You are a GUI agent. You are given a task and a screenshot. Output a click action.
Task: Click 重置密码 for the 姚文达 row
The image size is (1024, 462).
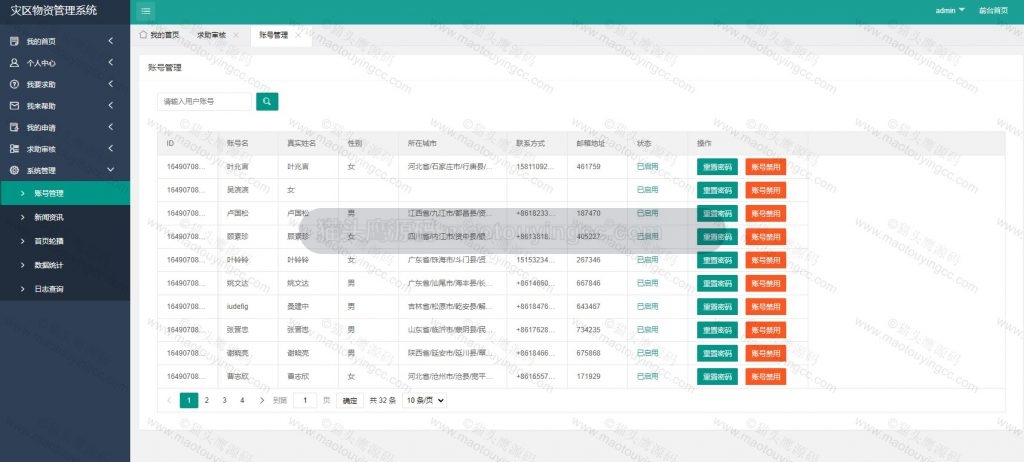pyautogui.click(x=717, y=284)
